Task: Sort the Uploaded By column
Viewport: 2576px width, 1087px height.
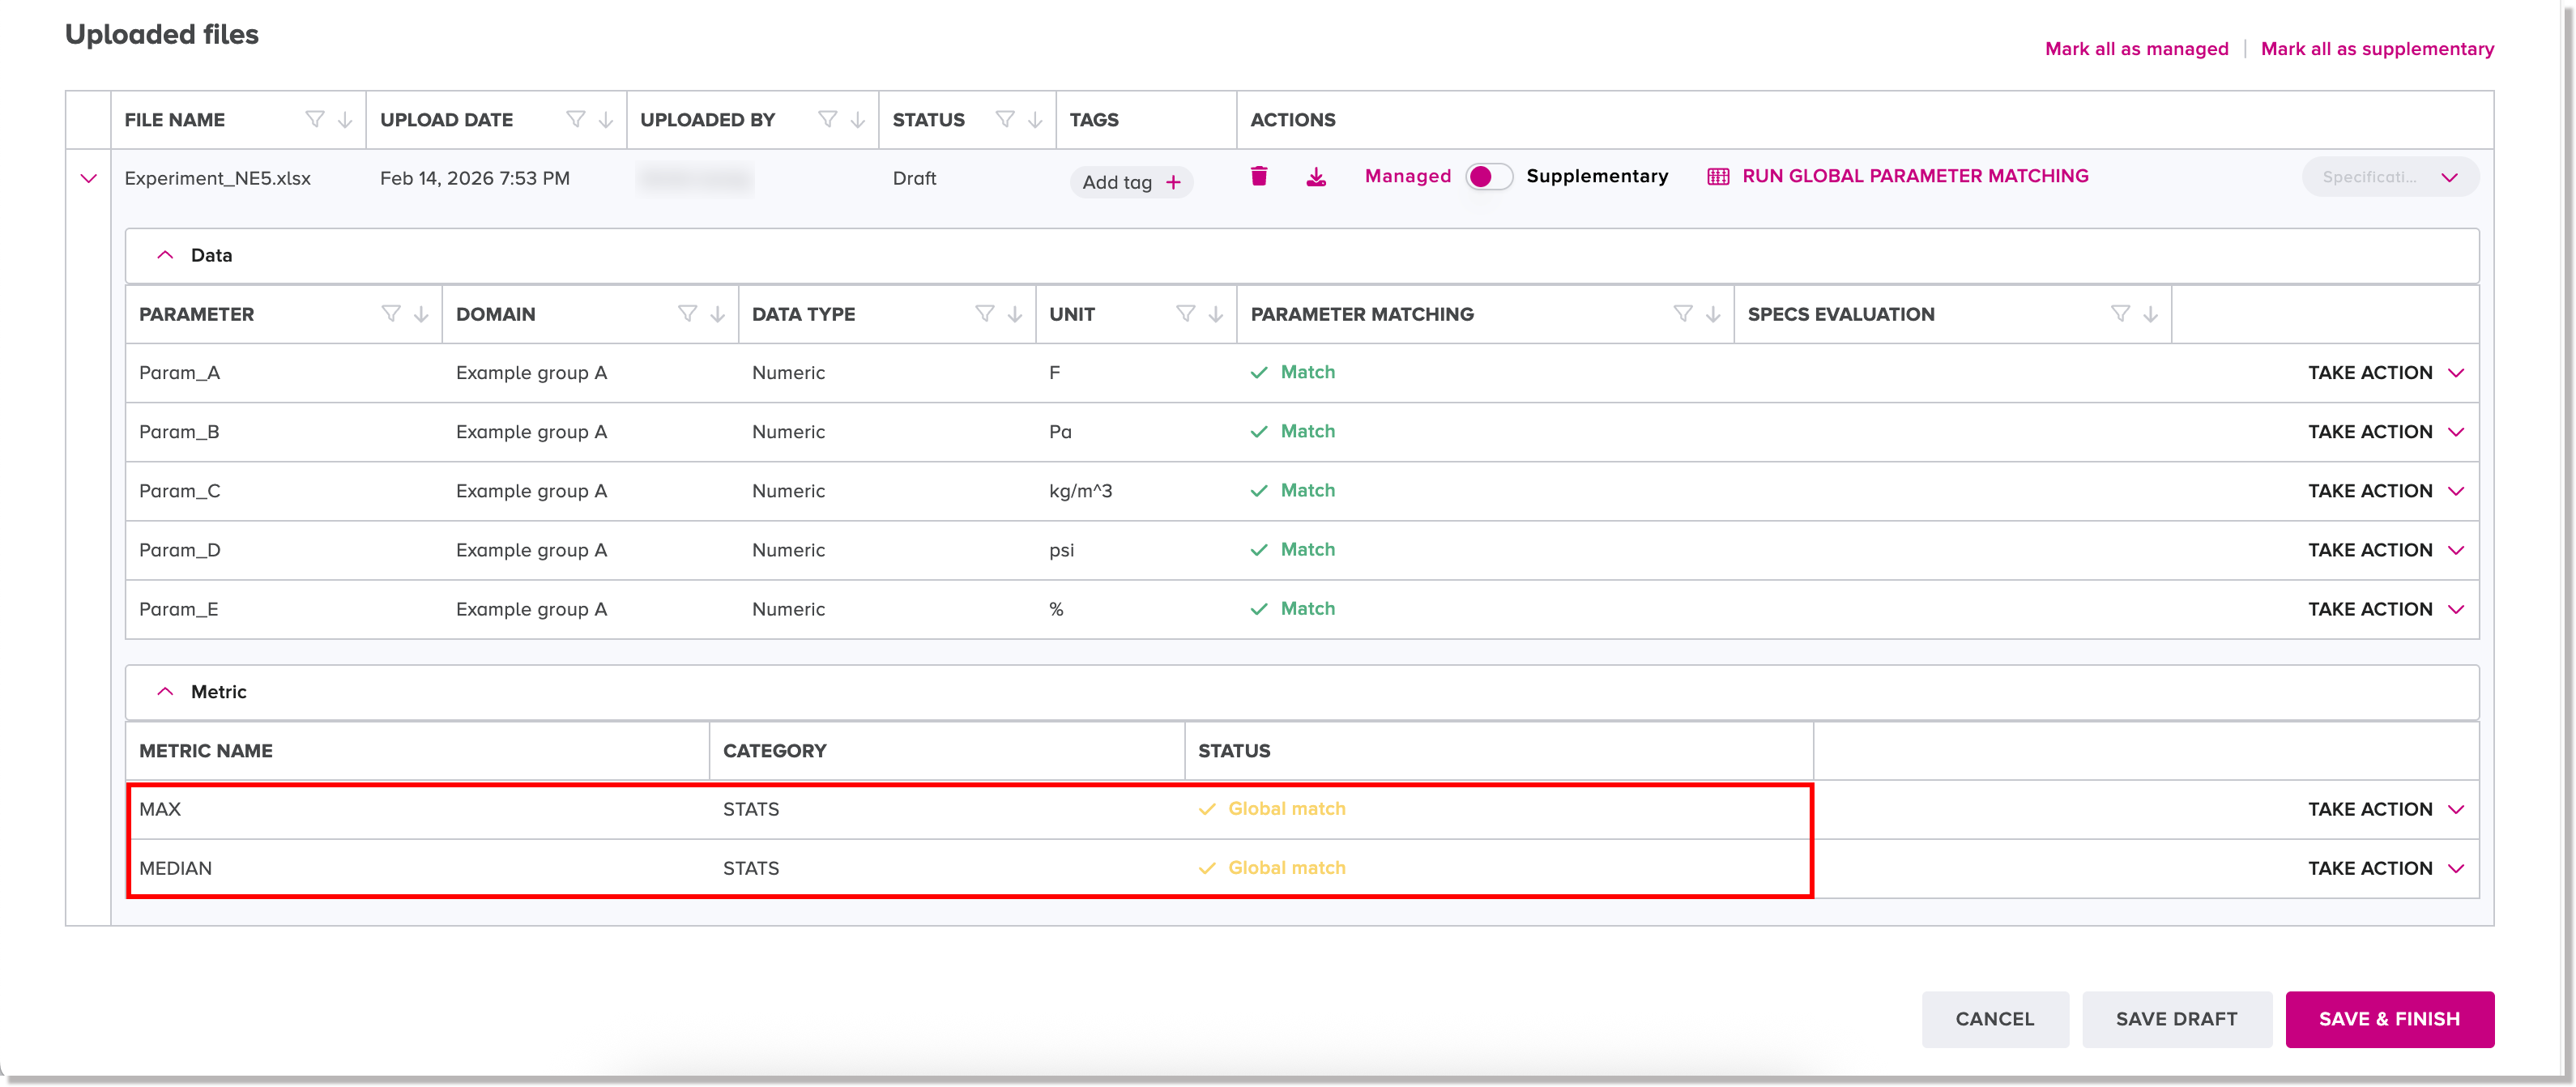Action: coord(858,120)
